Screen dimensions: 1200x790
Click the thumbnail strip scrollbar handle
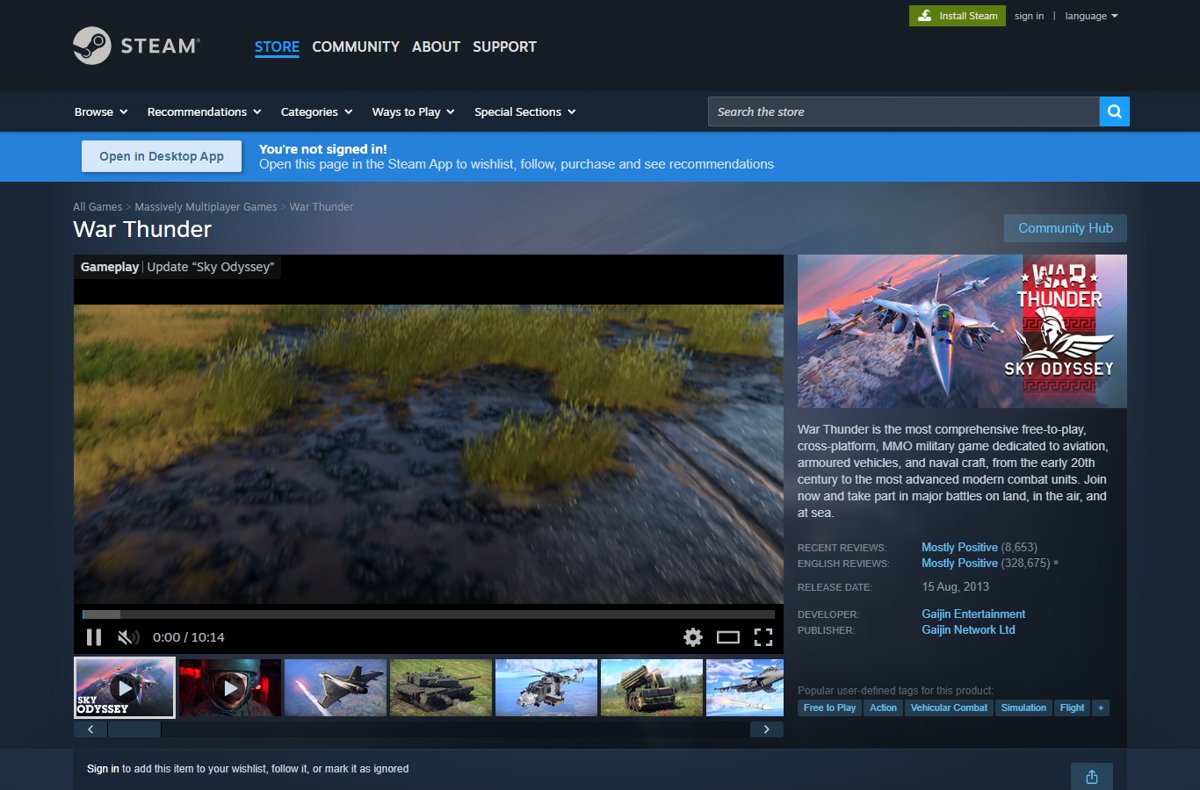(x=134, y=729)
